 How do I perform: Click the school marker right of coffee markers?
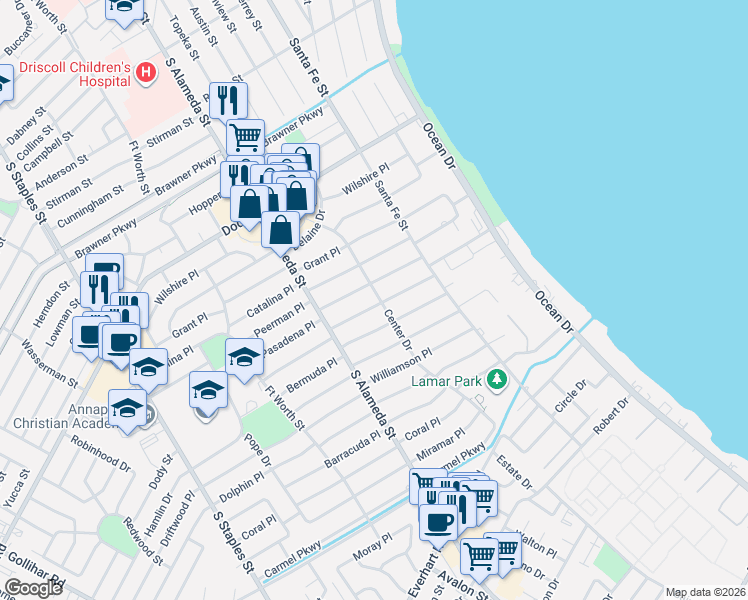coord(148,366)
